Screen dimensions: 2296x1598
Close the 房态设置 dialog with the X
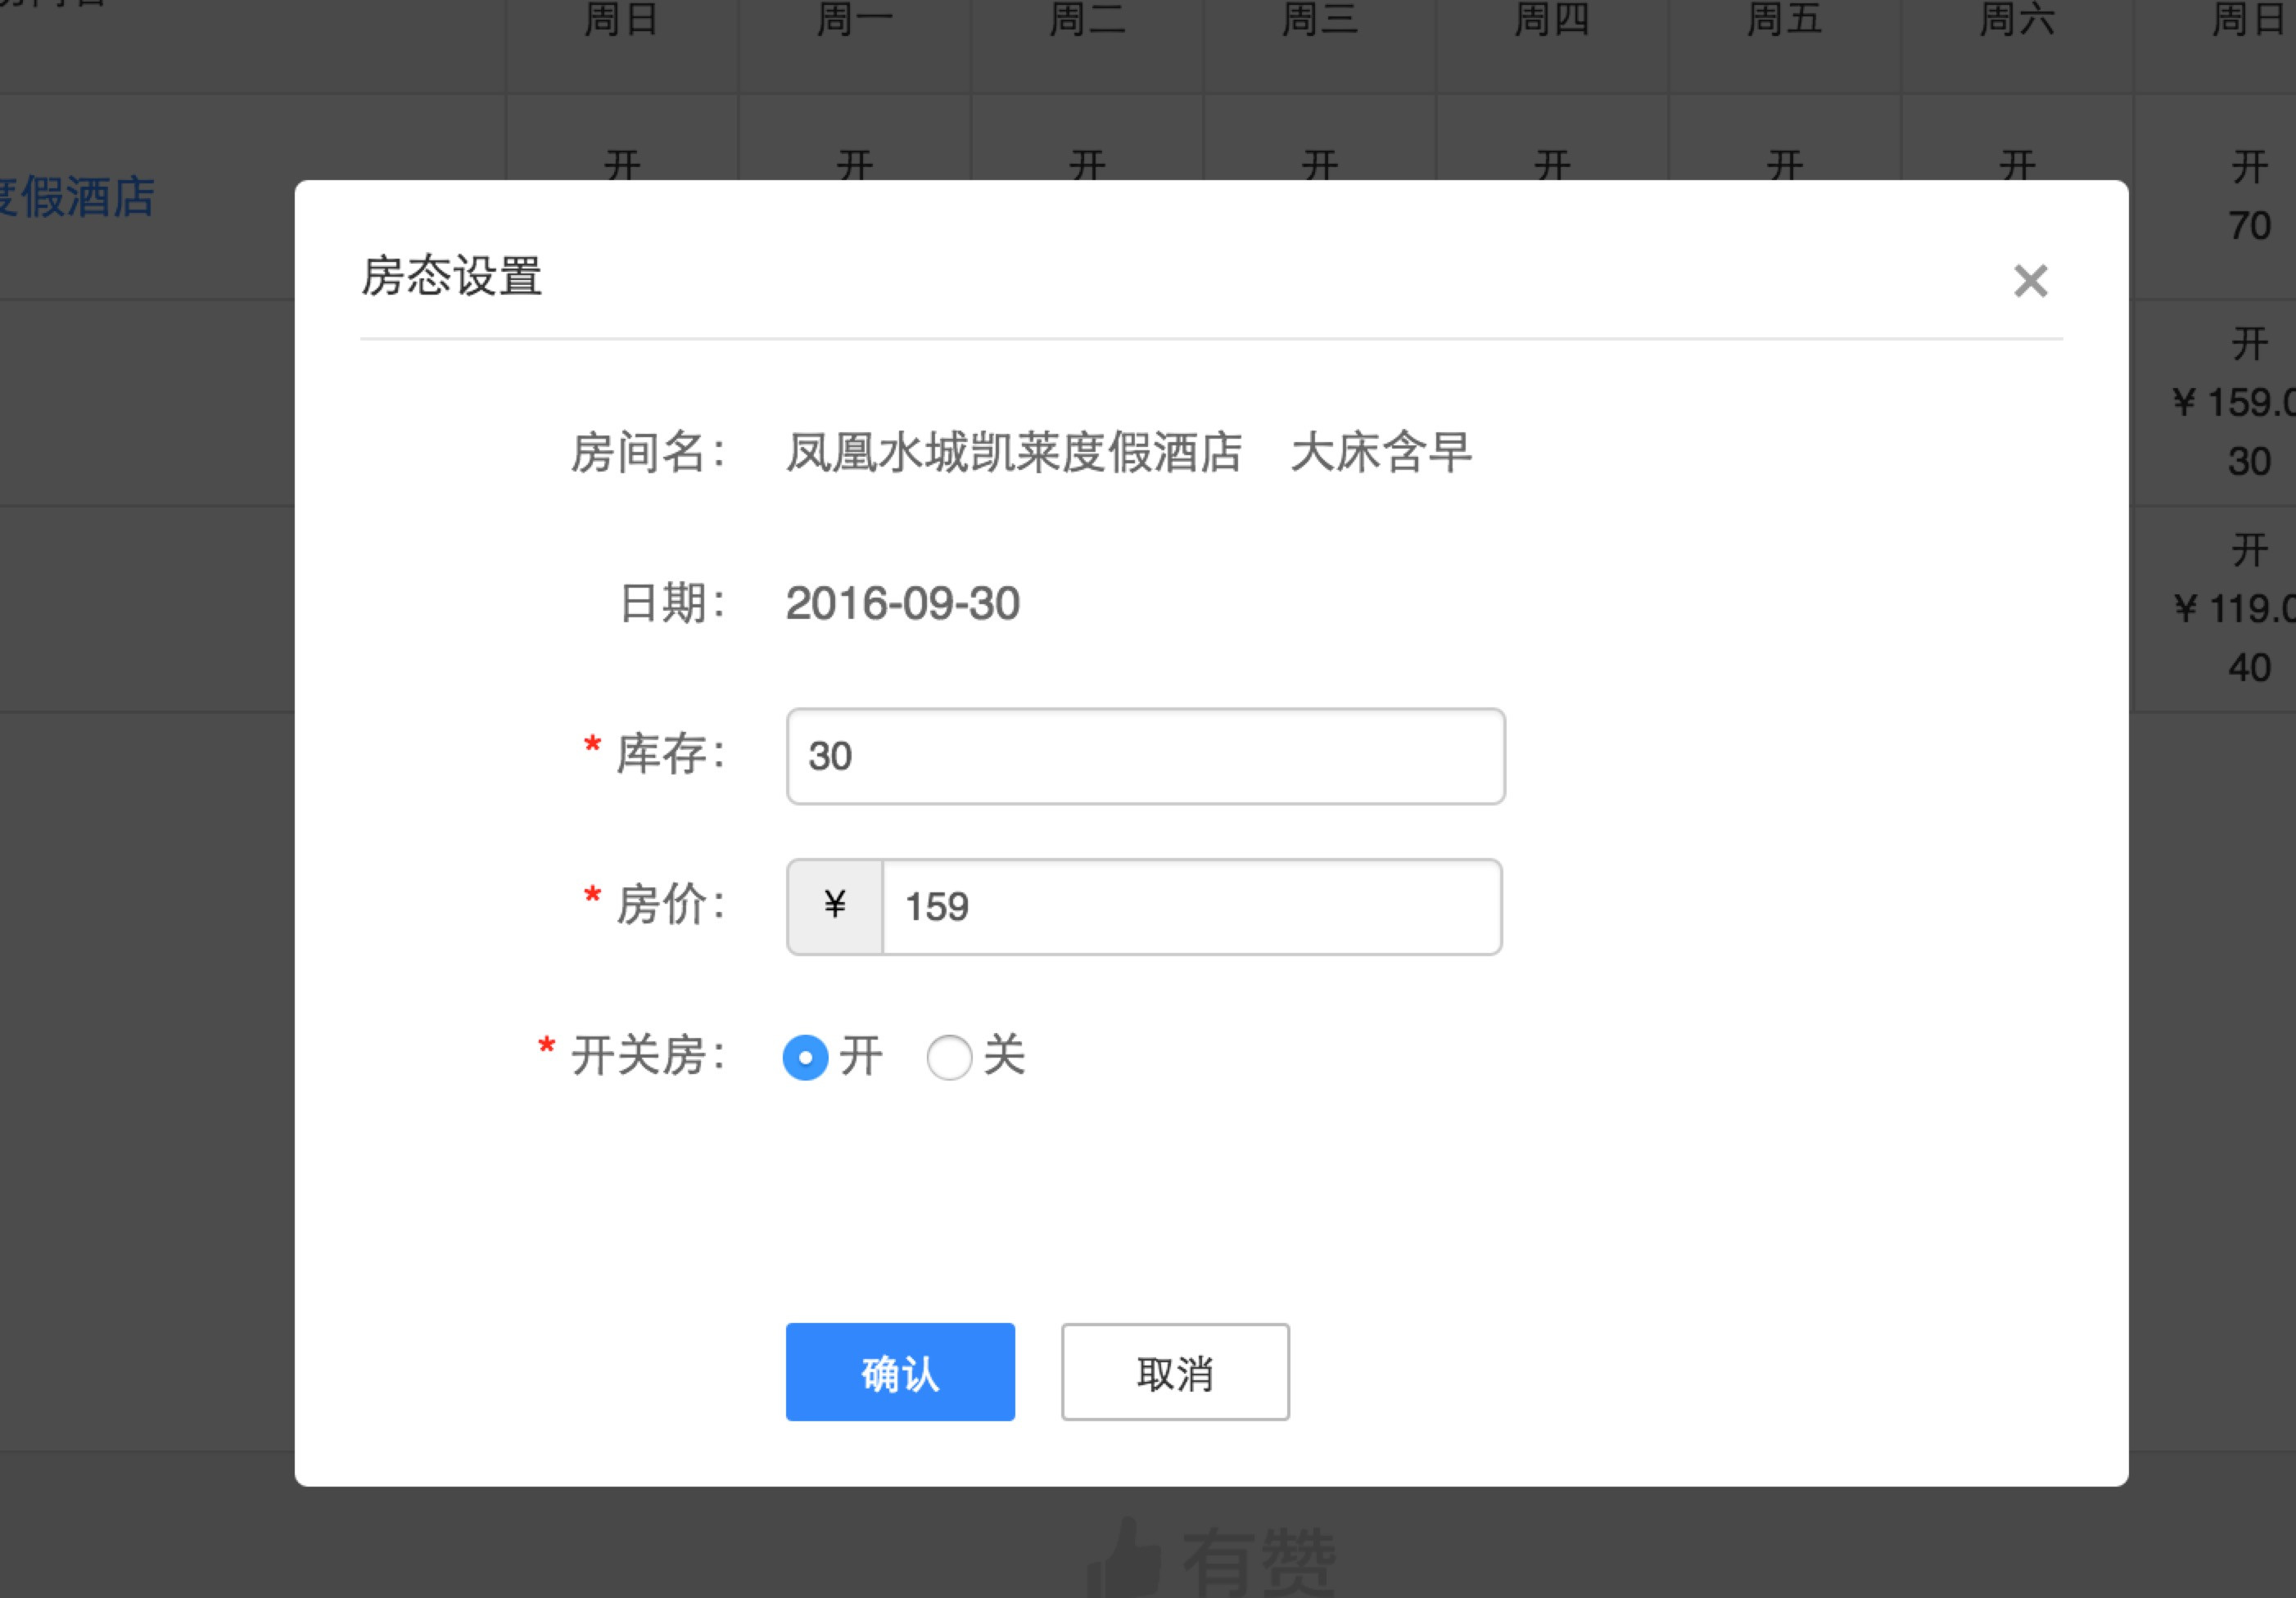[x=2030, y=281]
